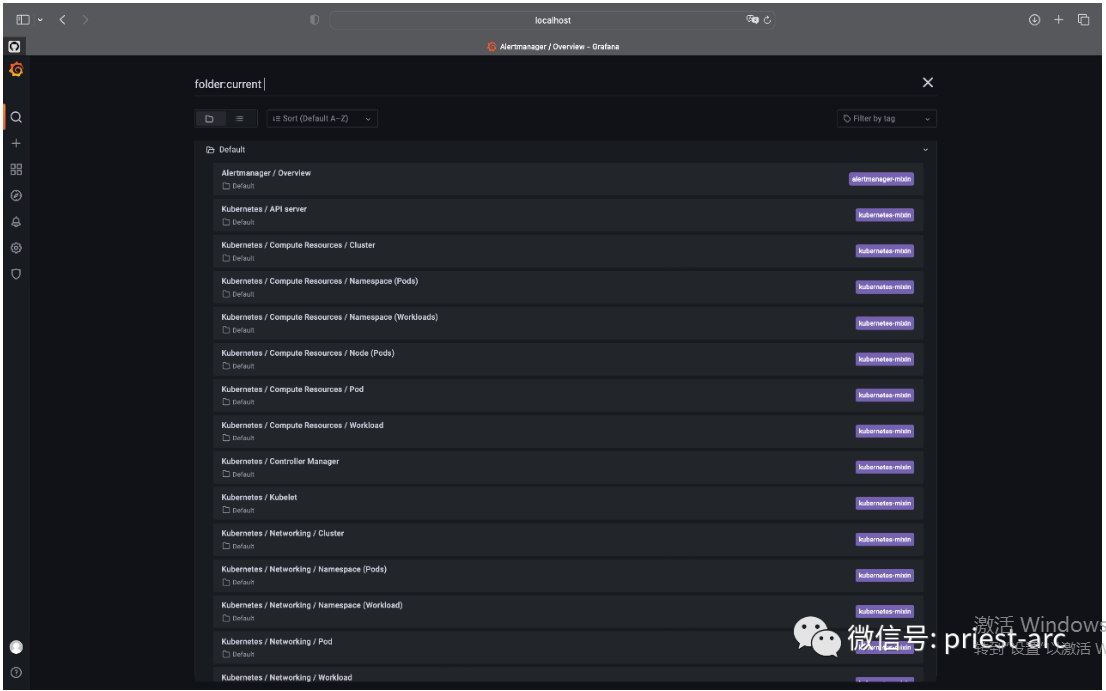The height and width of the screenshot is (691, 1106).
Task: Click kubernetes-mixin tag on API server row
Action: tap(885, 215)
